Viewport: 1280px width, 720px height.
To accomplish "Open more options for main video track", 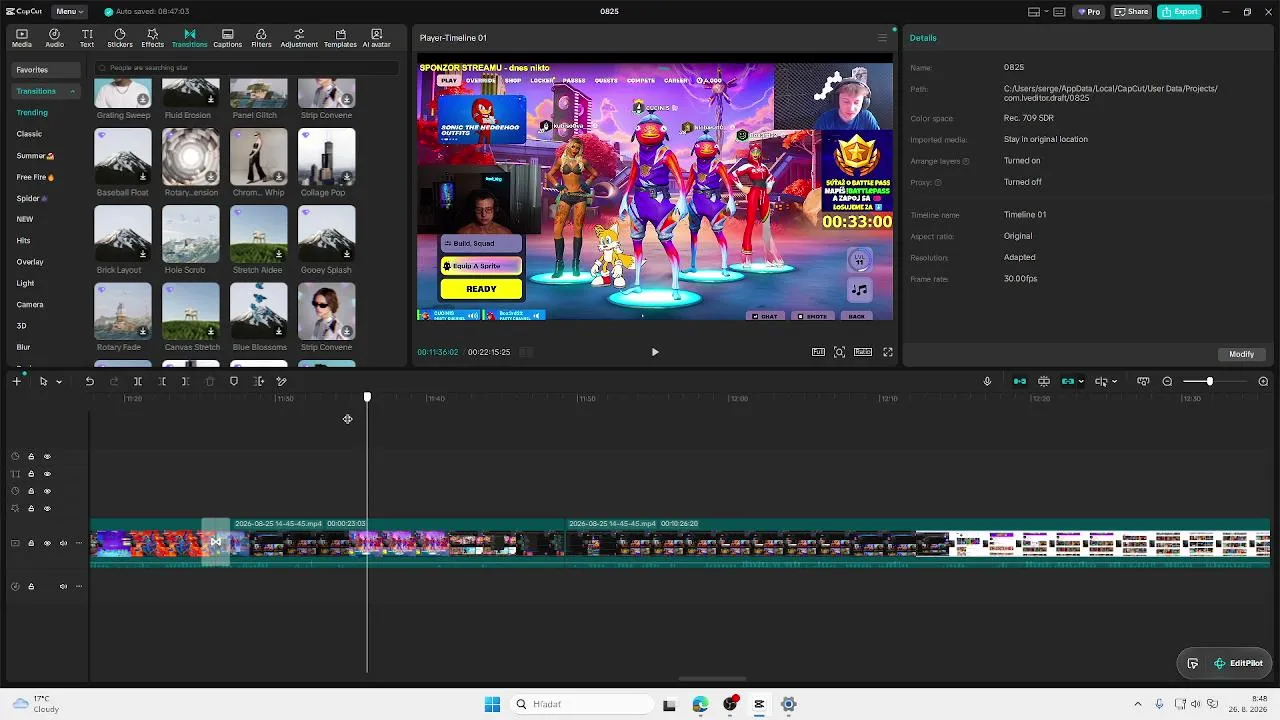I will pyautogui.click(x=79, y=543).
